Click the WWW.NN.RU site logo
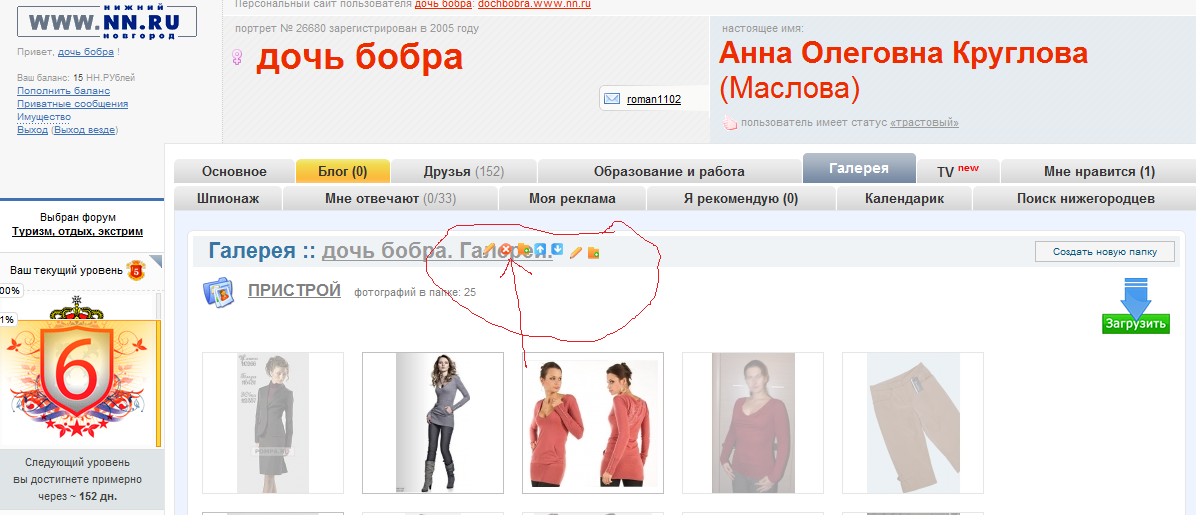The image size is (1196, 515). click(107, 22)
